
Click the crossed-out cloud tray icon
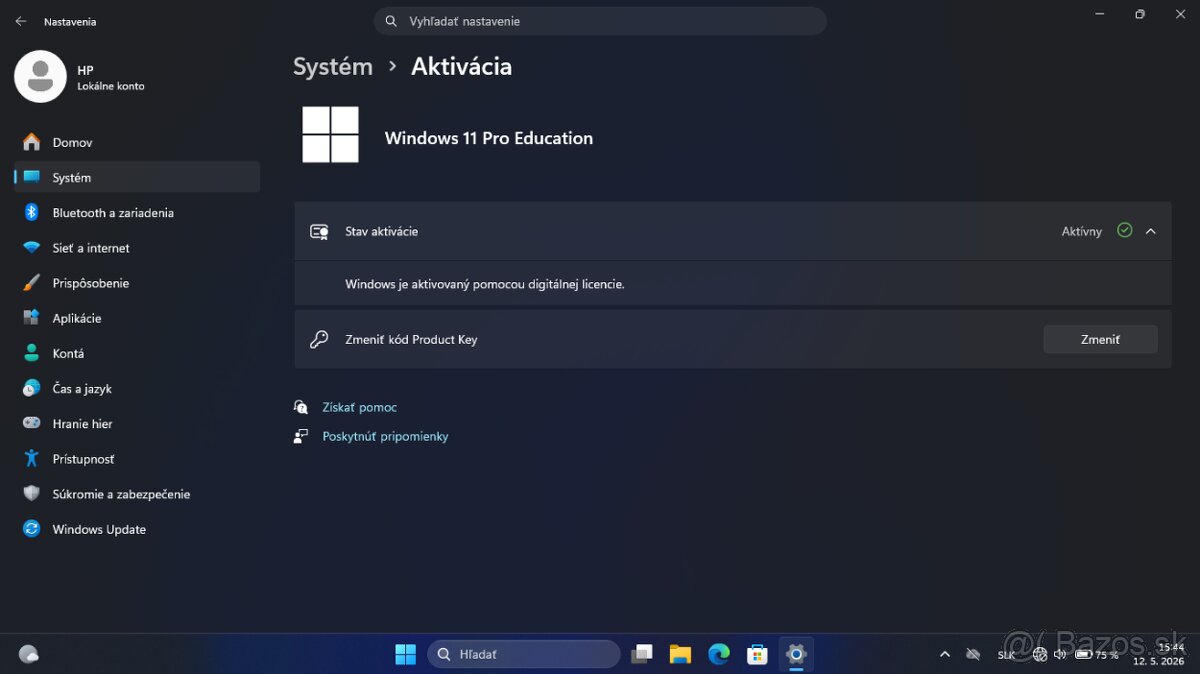point(973,654)
